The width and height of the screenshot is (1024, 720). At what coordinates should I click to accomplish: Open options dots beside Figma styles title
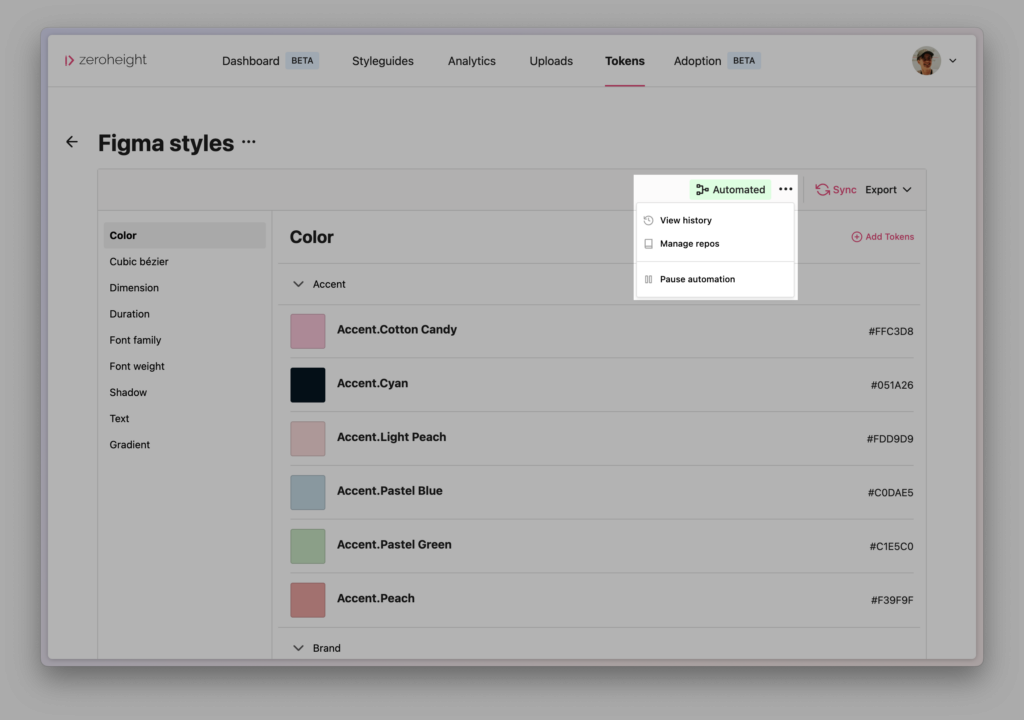[249, 142]
